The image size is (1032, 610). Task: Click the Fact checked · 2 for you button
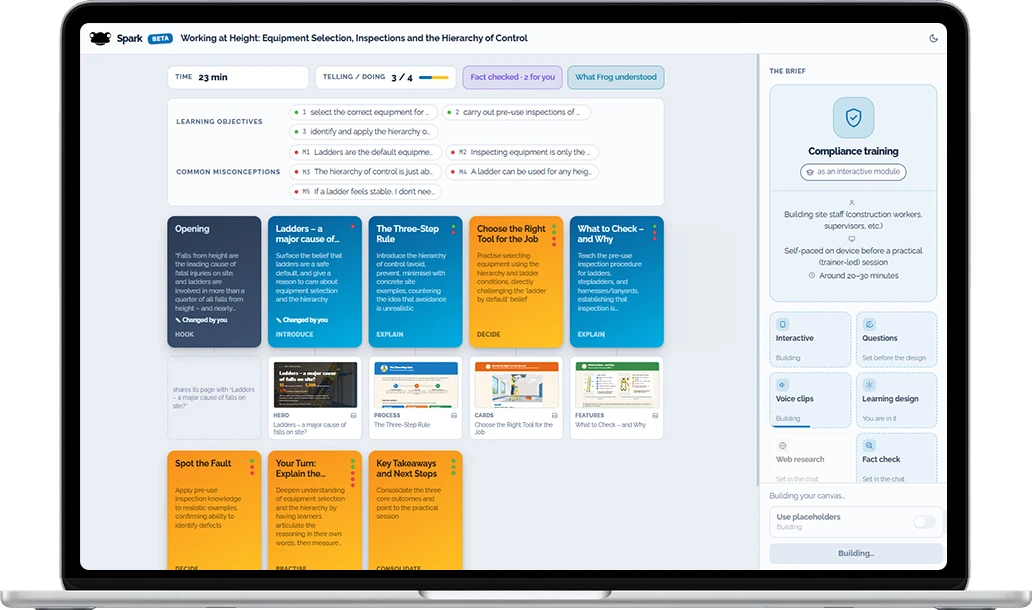point(512,77)
